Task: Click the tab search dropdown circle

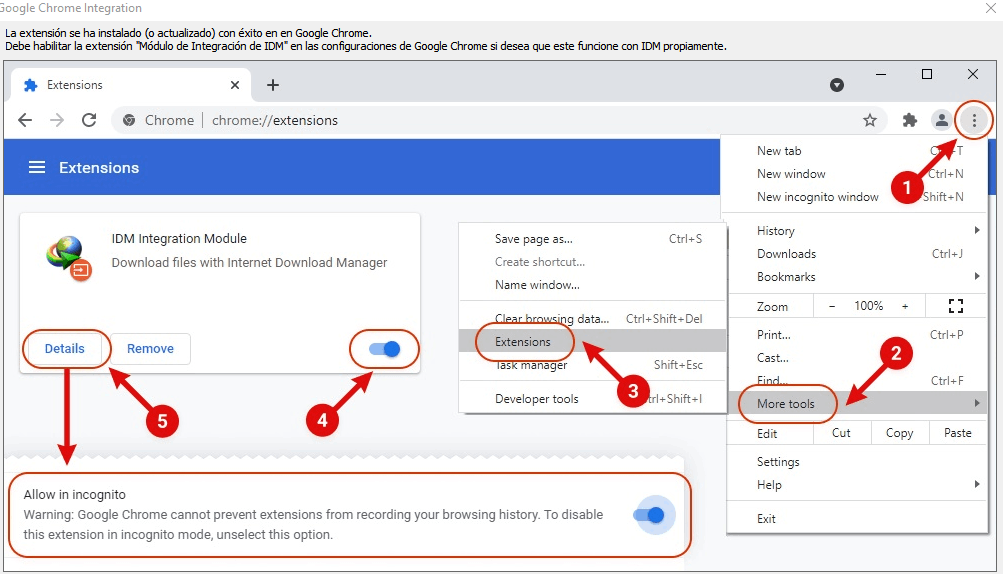Action: click(x=837, y=85)
